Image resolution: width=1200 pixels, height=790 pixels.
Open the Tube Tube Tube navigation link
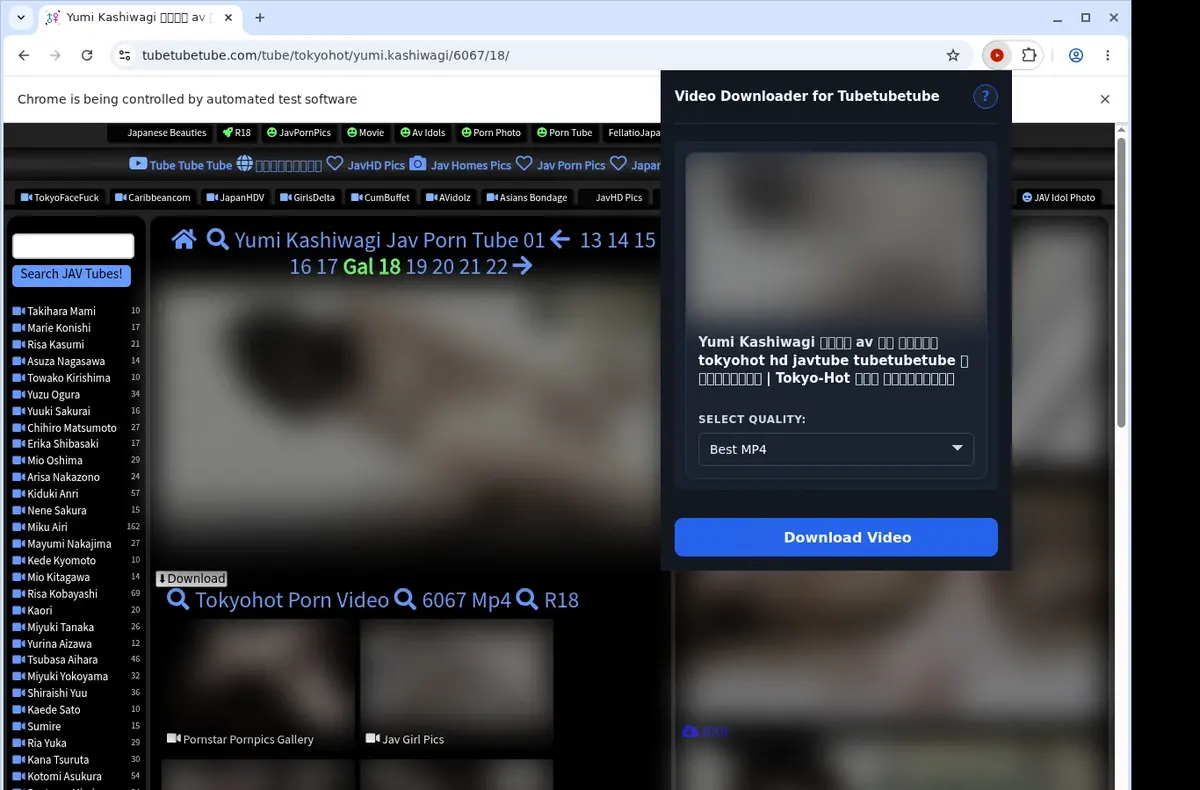181,165
